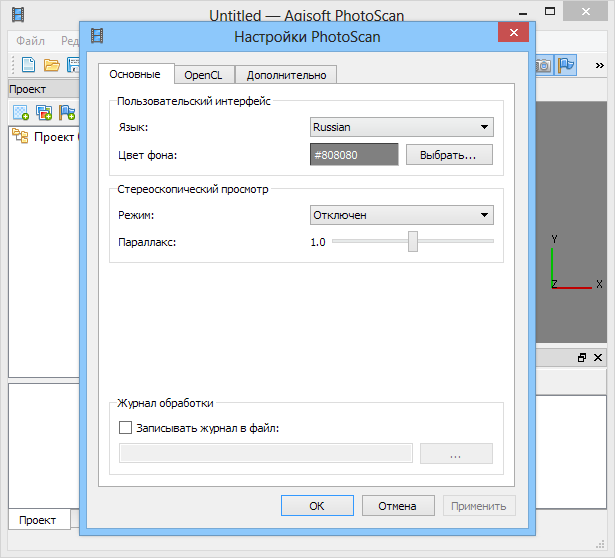Open the Файл menu
Image resolution: width=615 pixels, height=558 pixels.
coord(30,41)
